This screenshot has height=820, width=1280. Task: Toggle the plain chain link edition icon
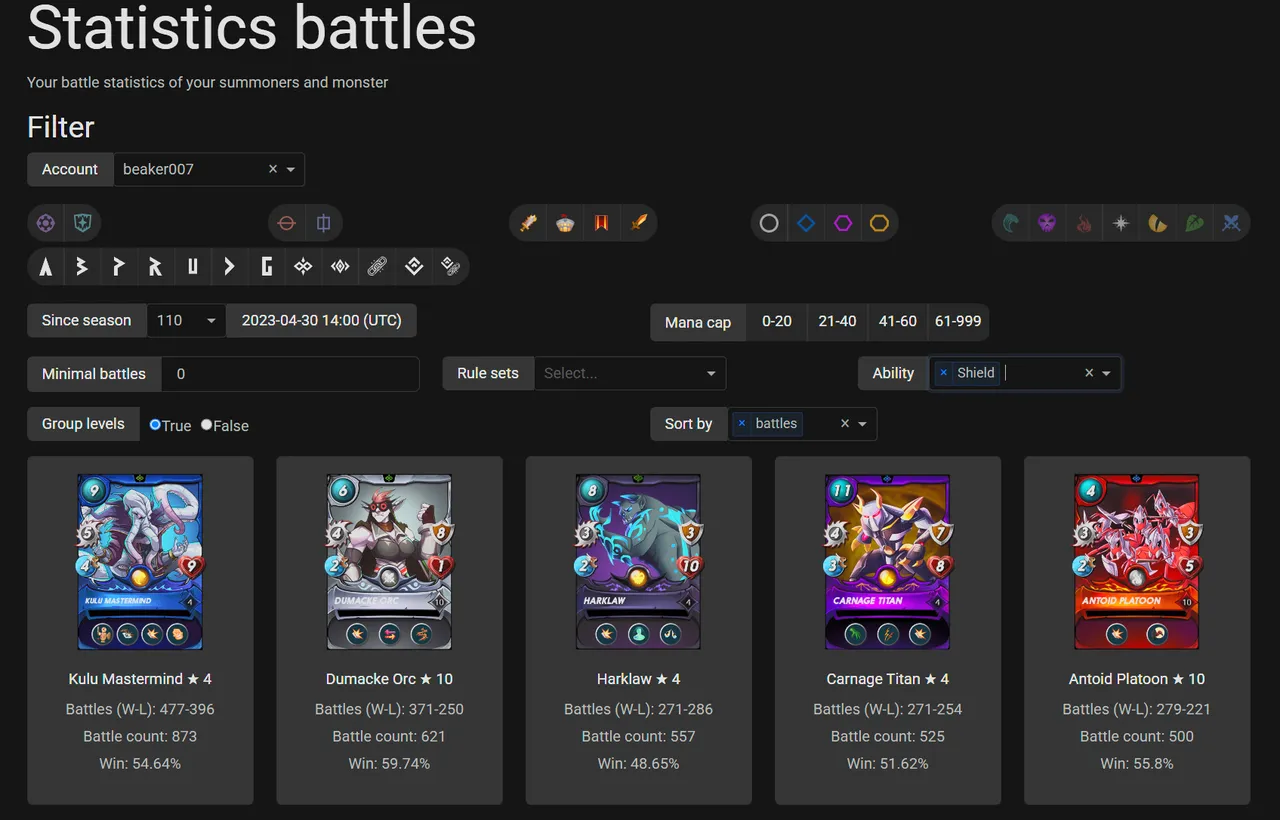click(377, 267)
